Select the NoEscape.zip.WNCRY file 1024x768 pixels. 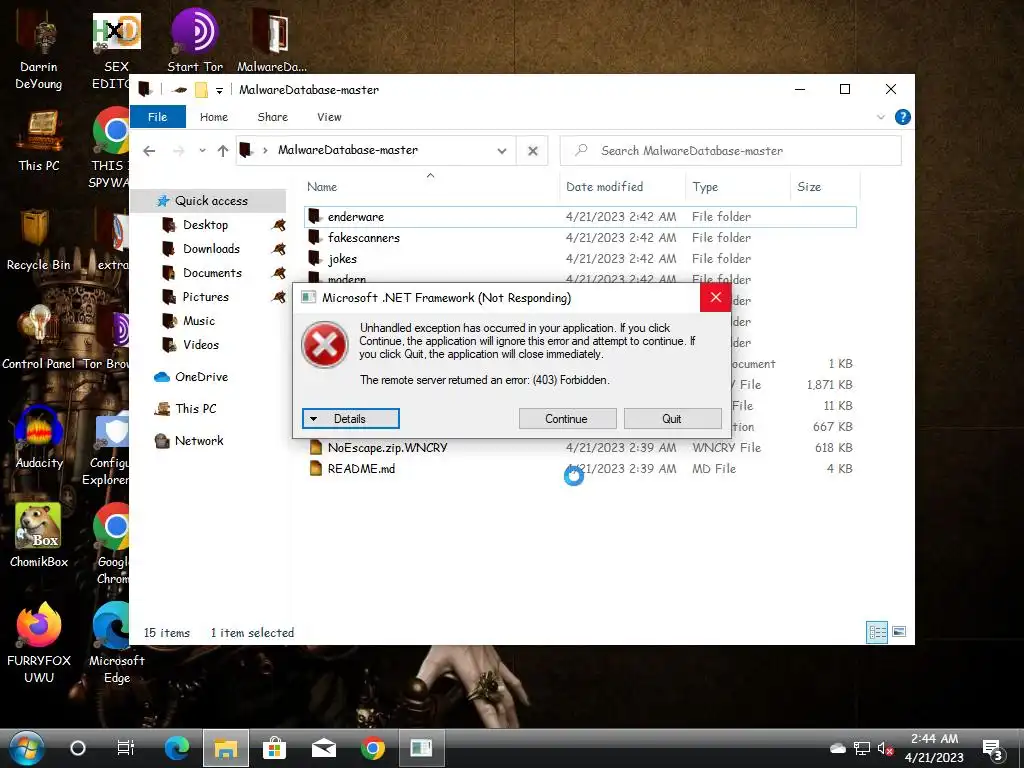coord(580,447)
